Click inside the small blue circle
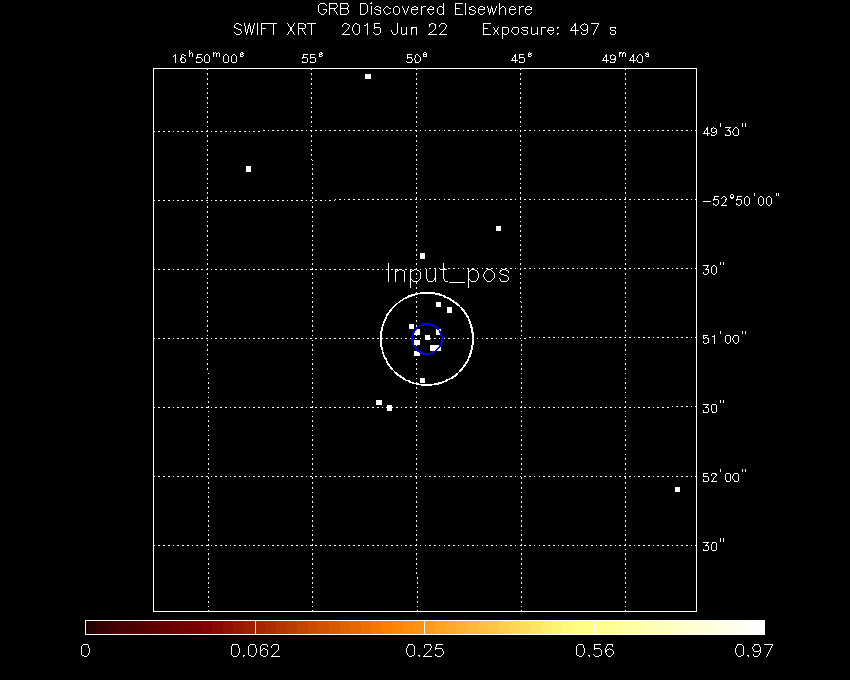Screen dimensions: 850x680 tap(427, 338)
